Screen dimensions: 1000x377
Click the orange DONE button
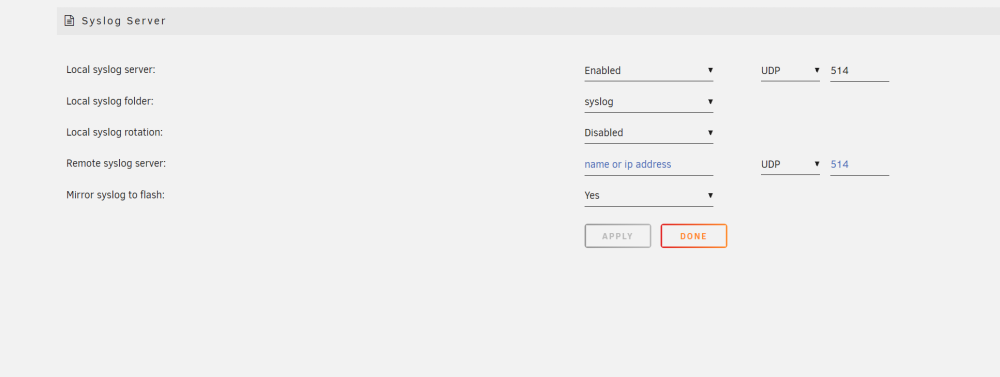(694, 236)
